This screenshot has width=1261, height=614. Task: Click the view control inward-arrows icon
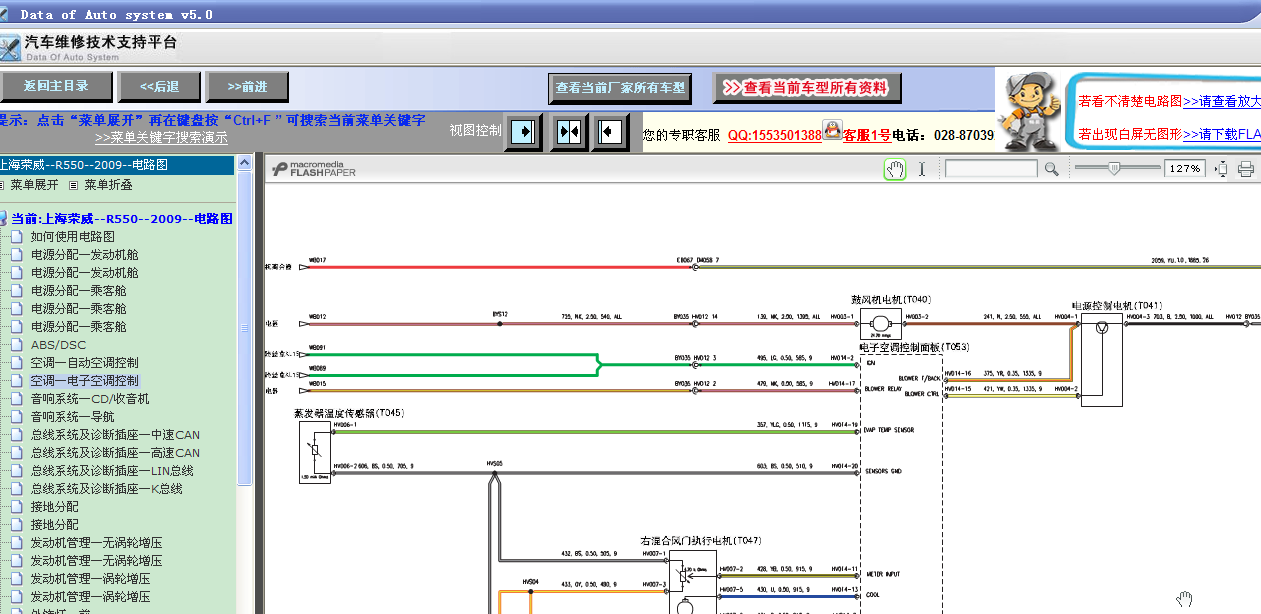point(569,131)
